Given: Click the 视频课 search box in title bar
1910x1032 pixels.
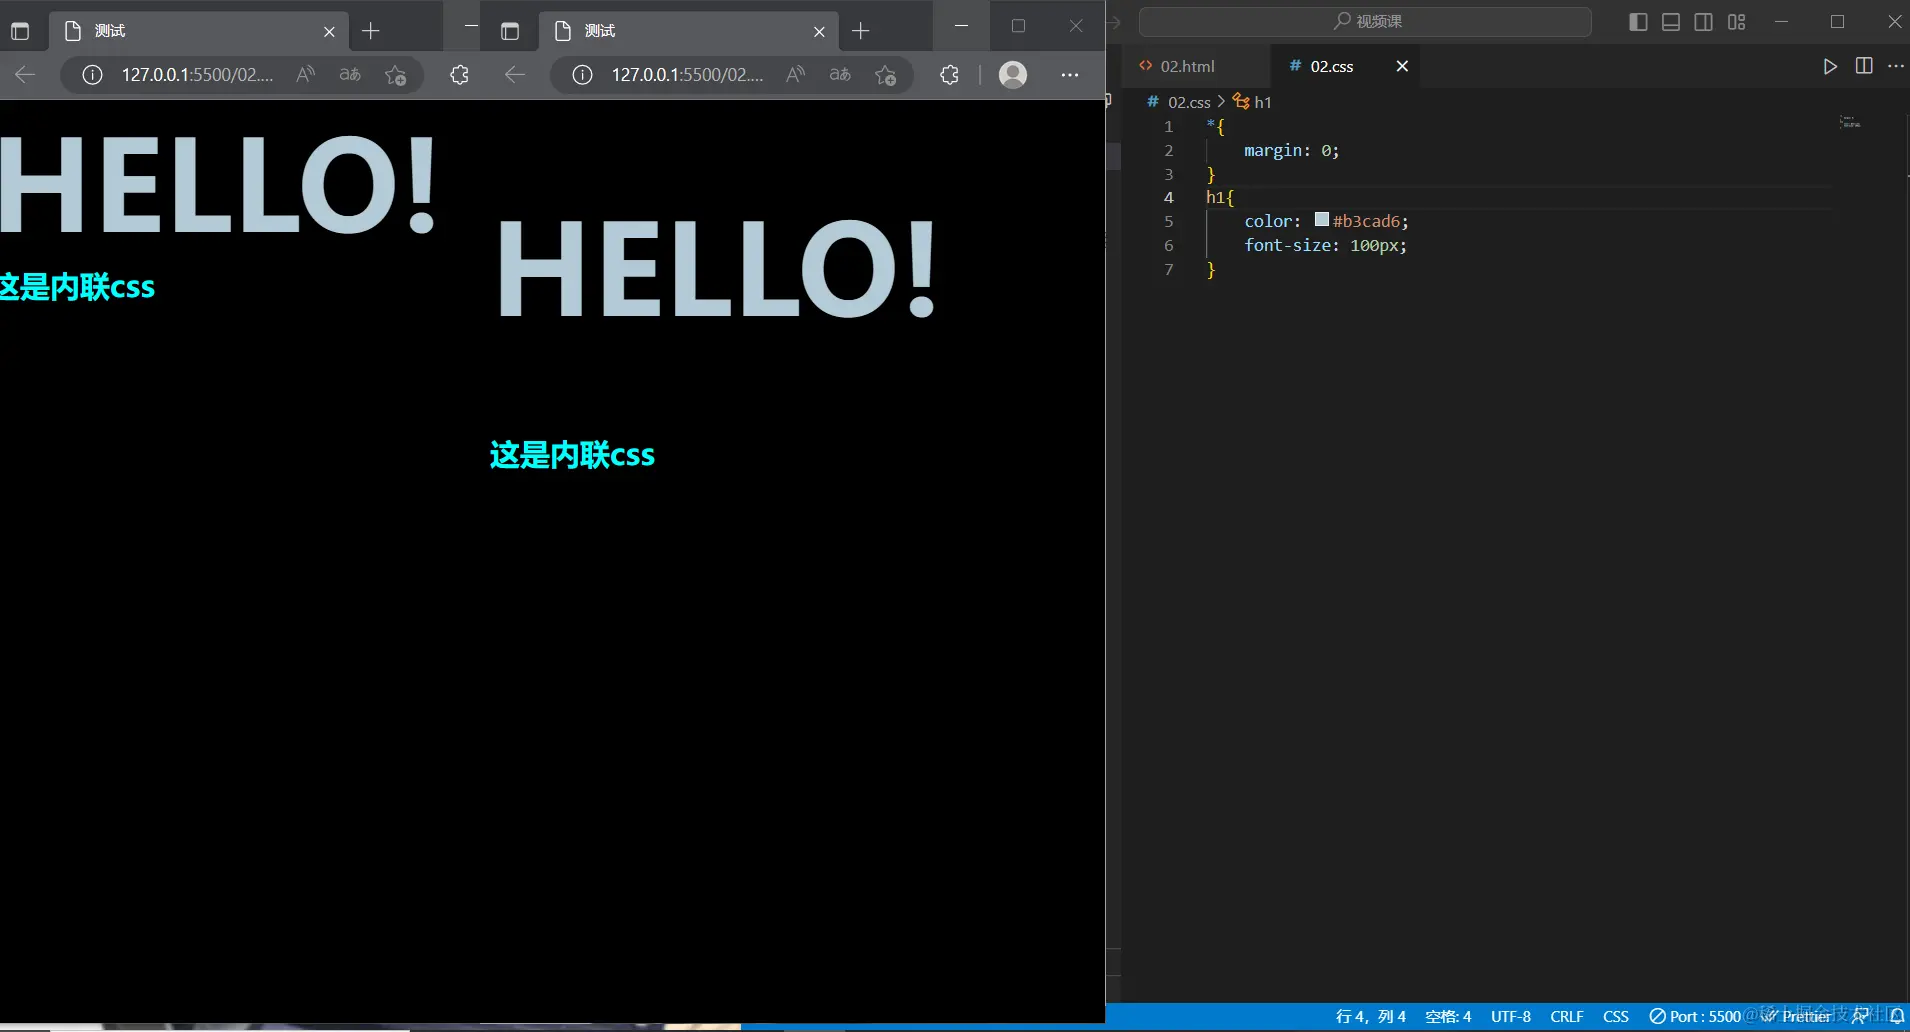Looking at the screenshot, I should (1365, 22).
